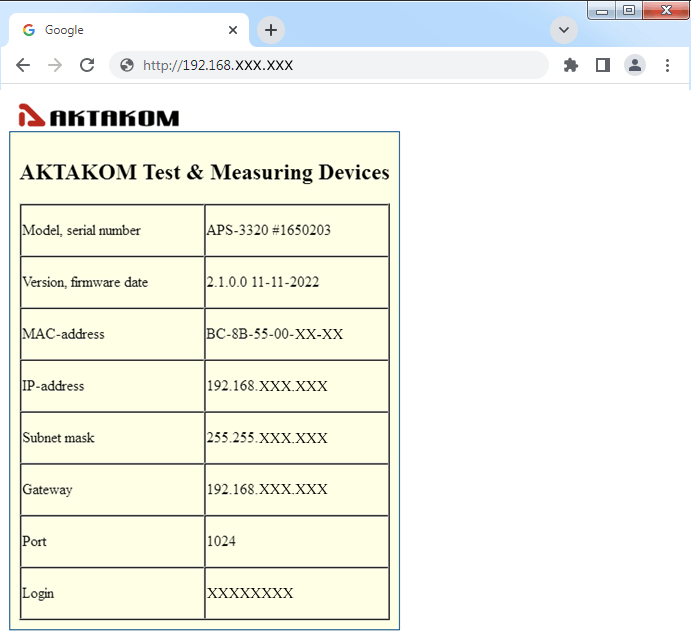Click the IP-address row value

(x=267, y=386)
